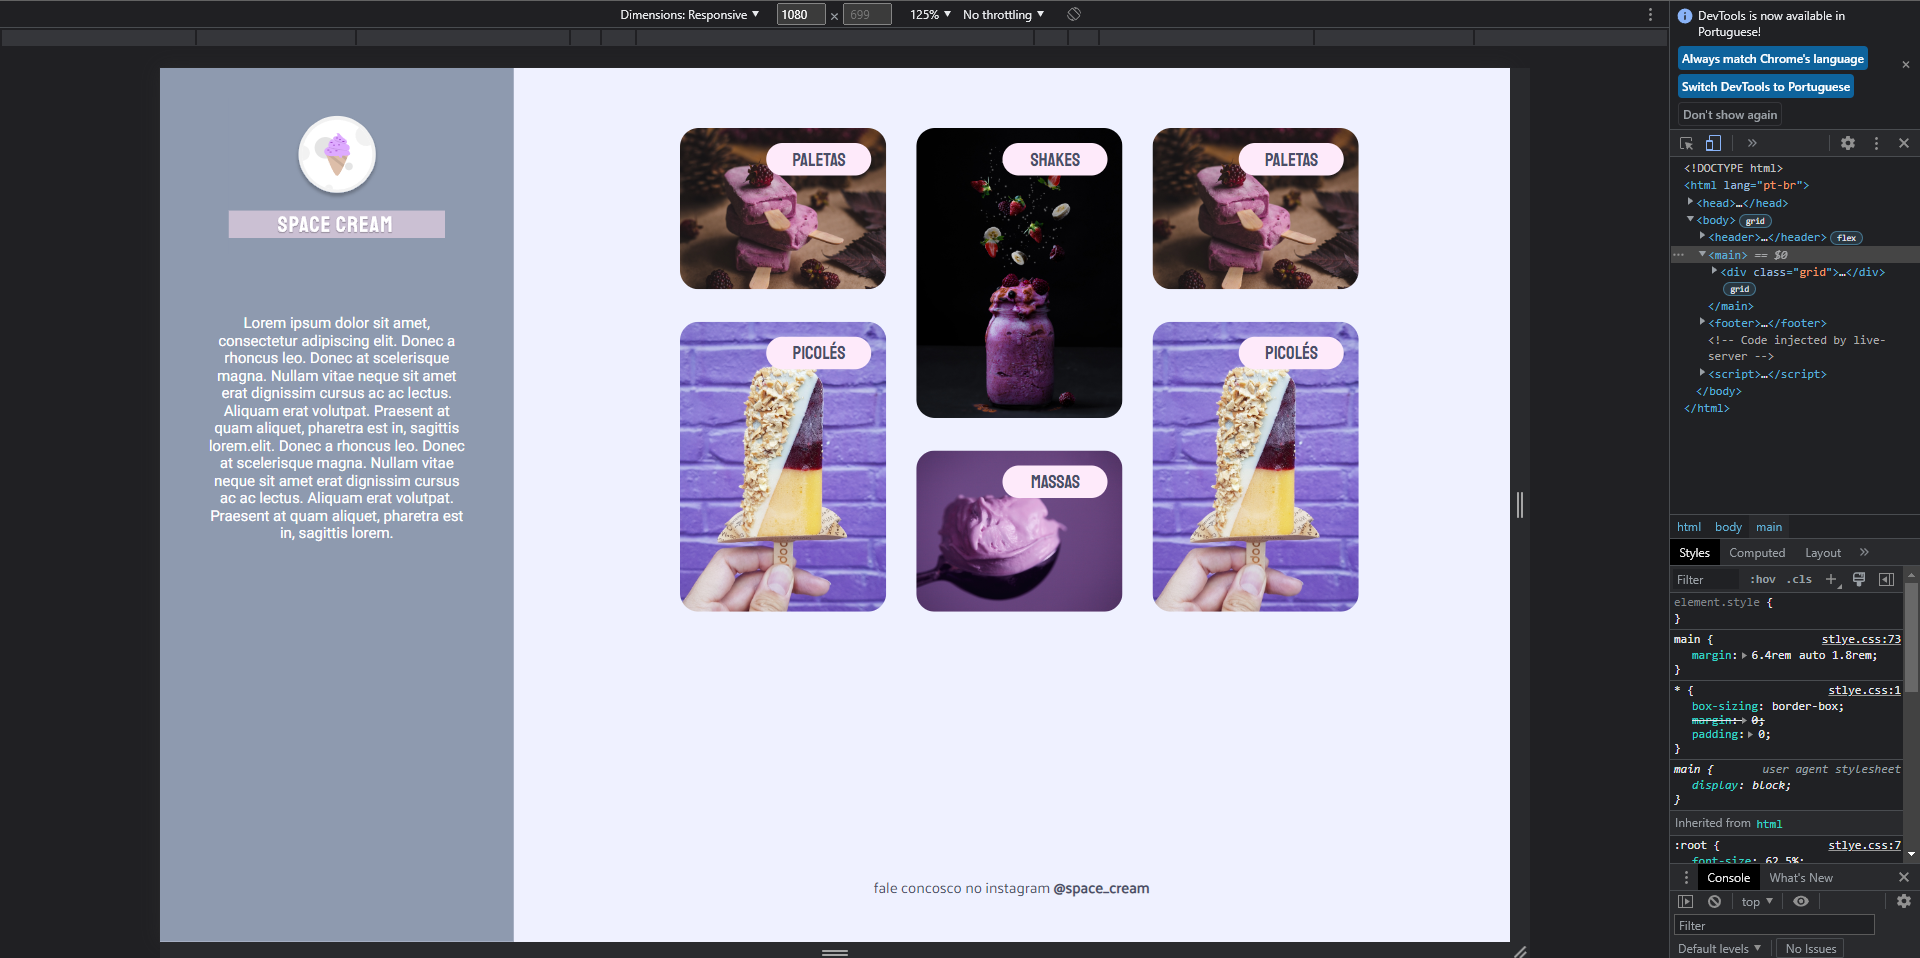Select the Console drawer tab
This screenshot has width=1920, height=958.
pyautogui.click(x=1728, y=878)
